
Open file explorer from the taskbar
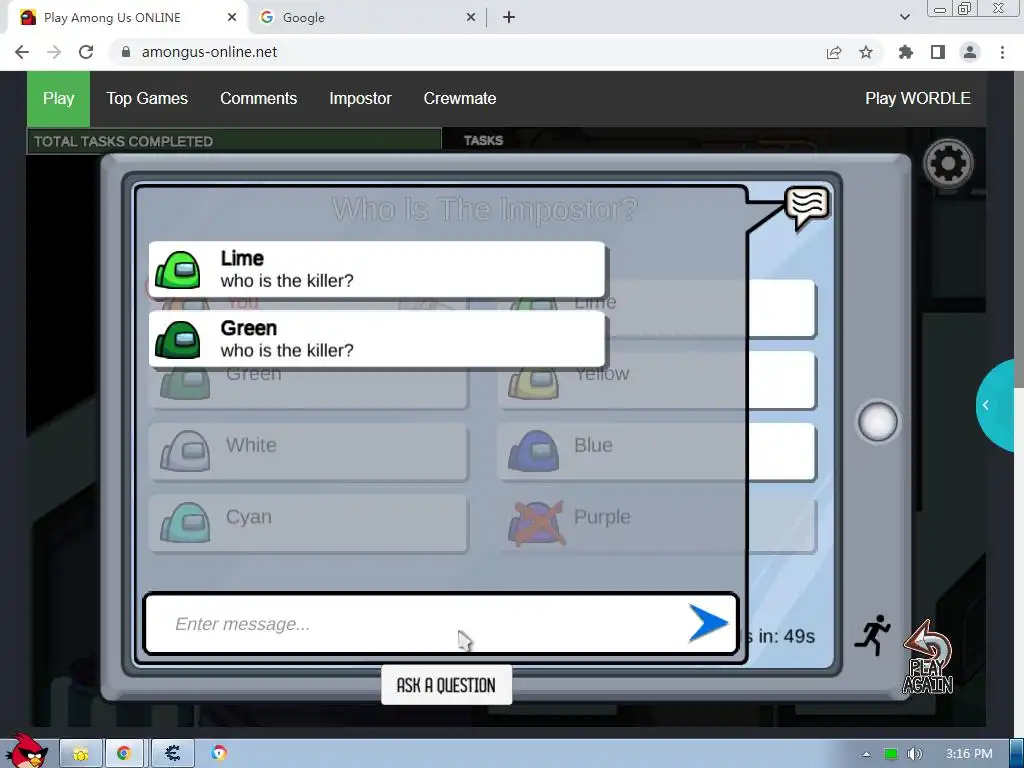coord(81,754)
